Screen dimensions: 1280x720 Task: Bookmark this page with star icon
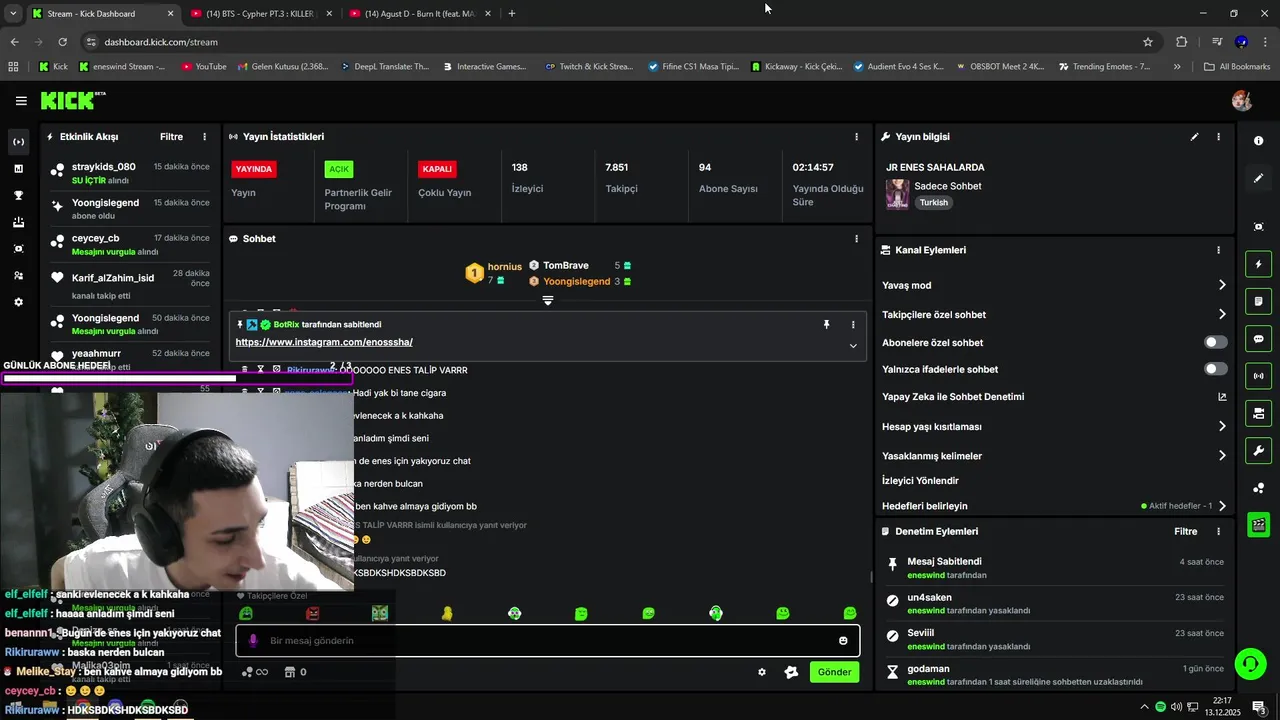point(1148,42)
